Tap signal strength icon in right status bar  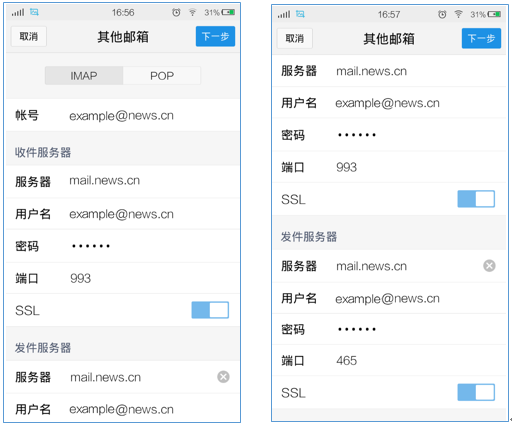284,14
